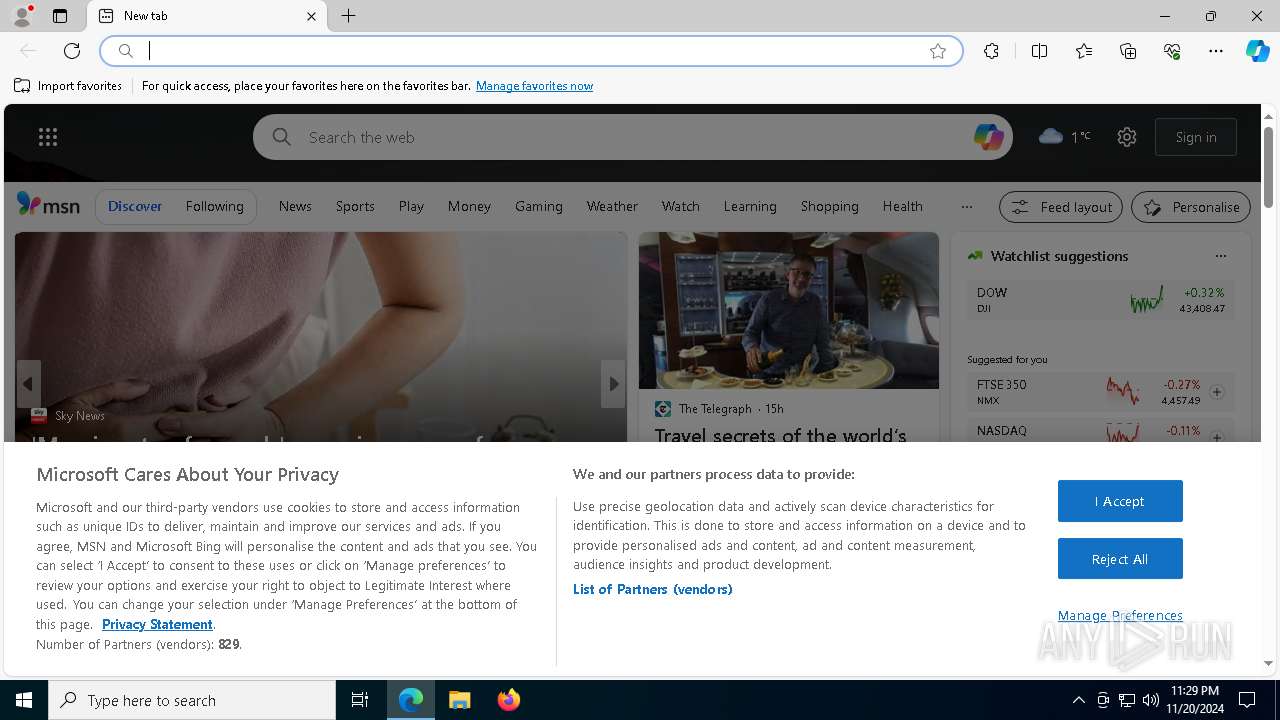Open Task View on taskbar
Viewport: 1280px width, 720px height.
(360, 700)
